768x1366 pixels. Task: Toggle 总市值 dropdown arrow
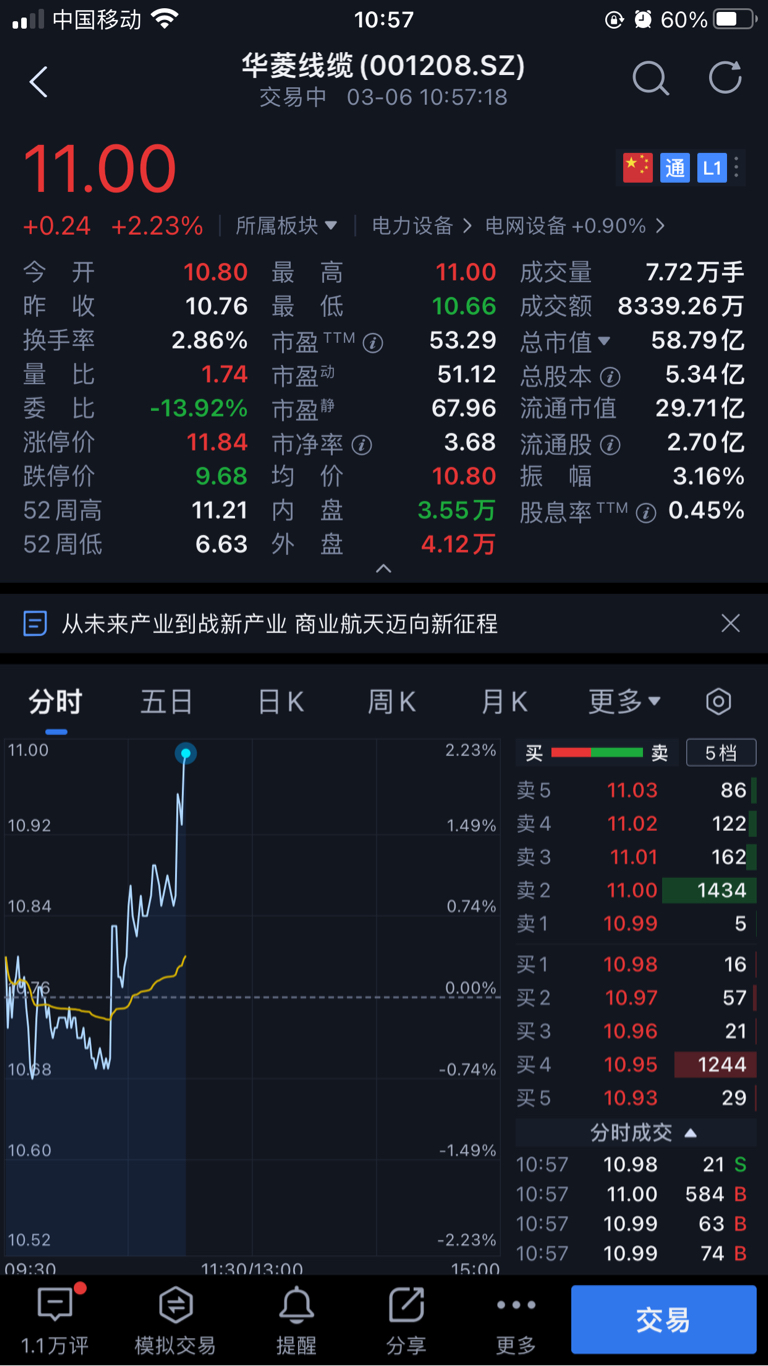click(604, 342)
